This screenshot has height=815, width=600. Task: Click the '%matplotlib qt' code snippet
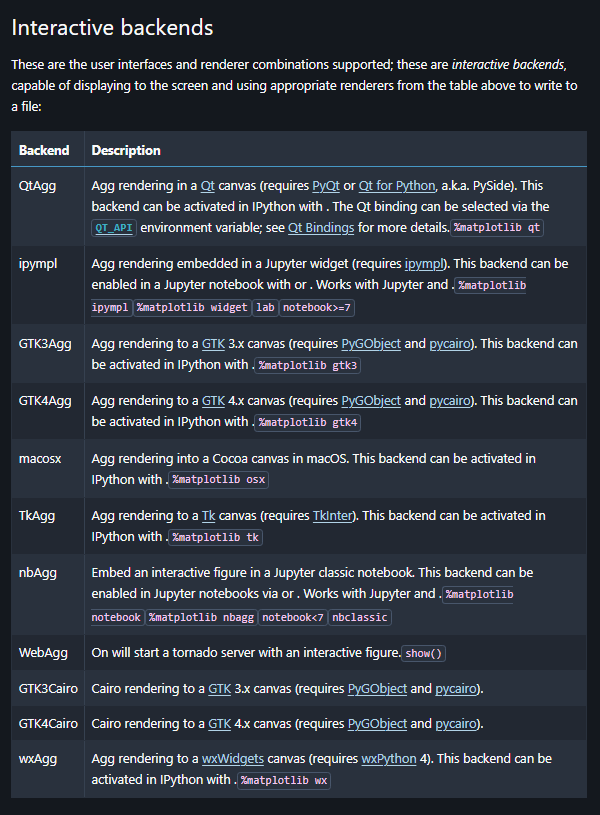(x=498, y=228)
